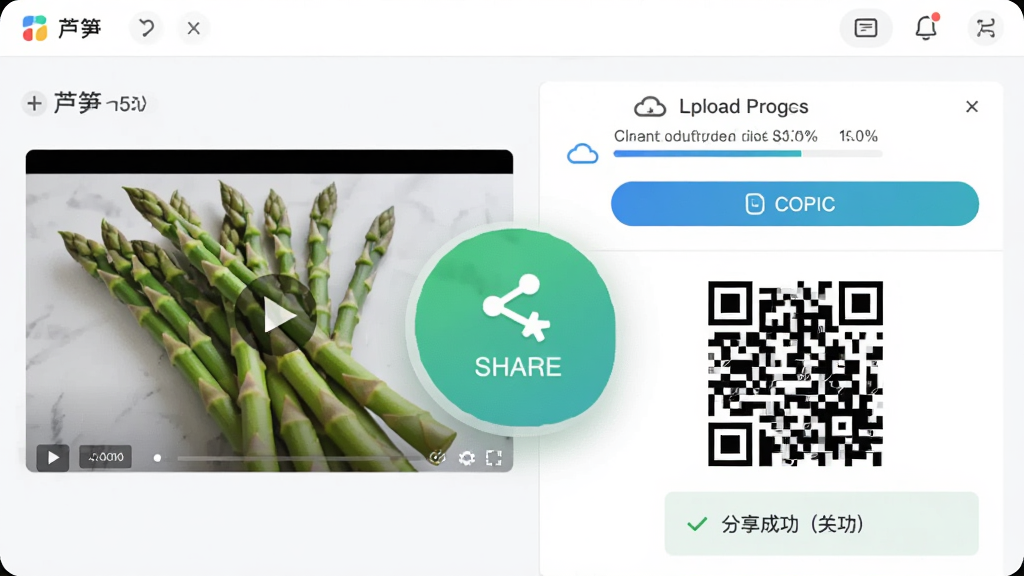
Task: Click the speed icon left of gear
Action: (x=437, y=457)
